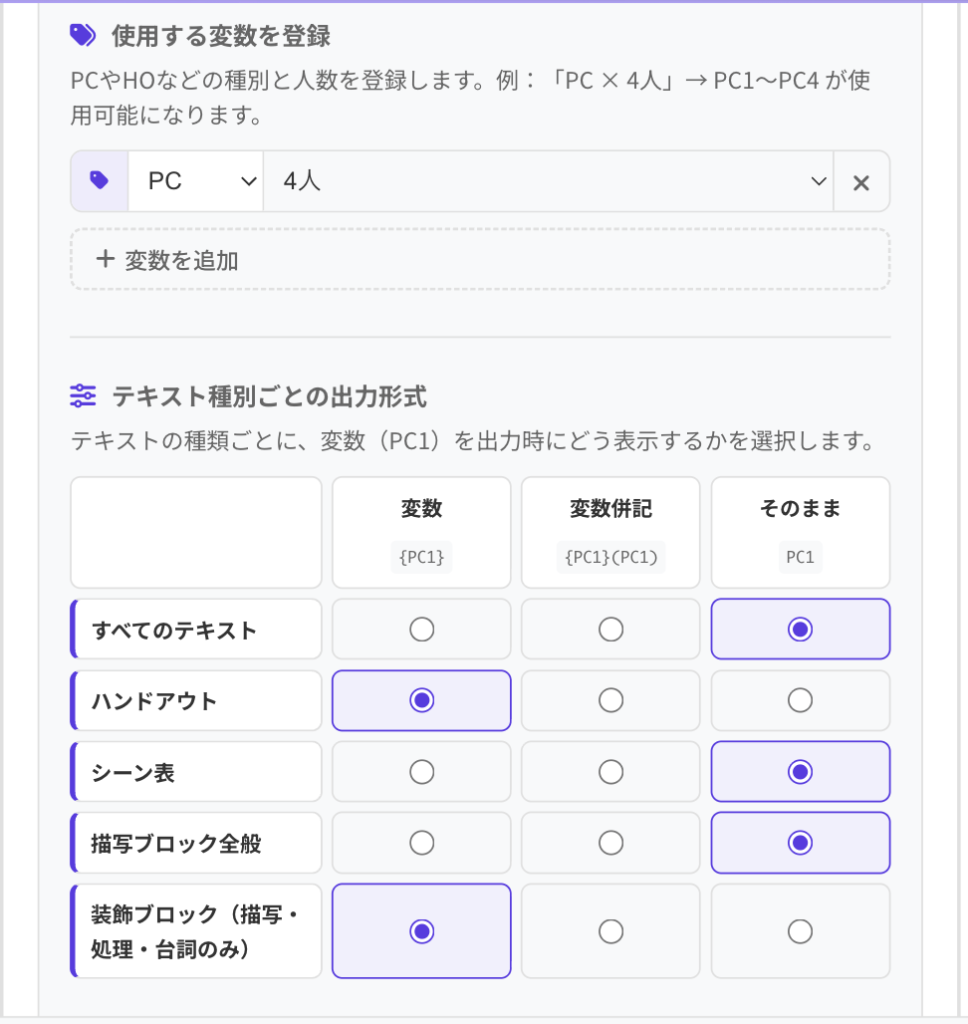This screenshot has width=968, height=1024.
Task: Click the sliders icon next to テキスト種別ごとの出力形式
Action: tap(83, 396)
